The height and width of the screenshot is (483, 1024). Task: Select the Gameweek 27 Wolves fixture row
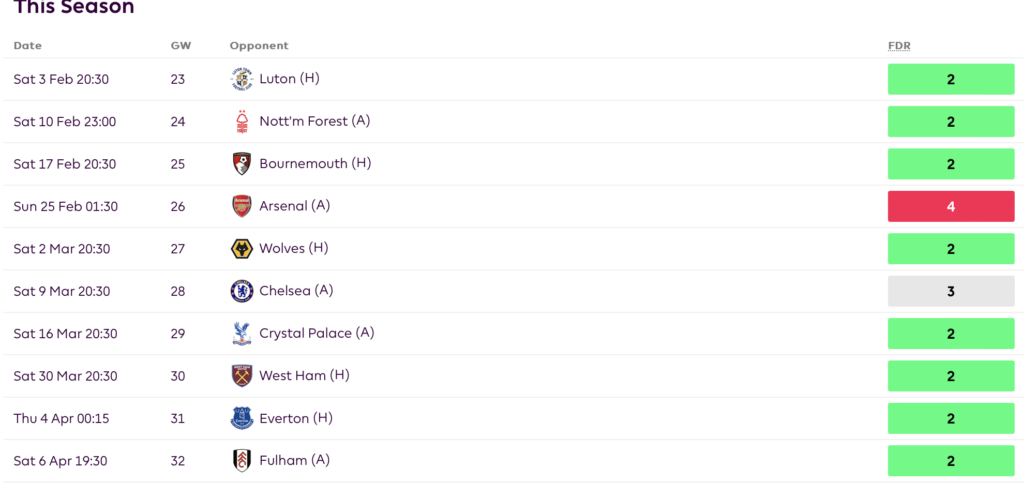point(500,249)
